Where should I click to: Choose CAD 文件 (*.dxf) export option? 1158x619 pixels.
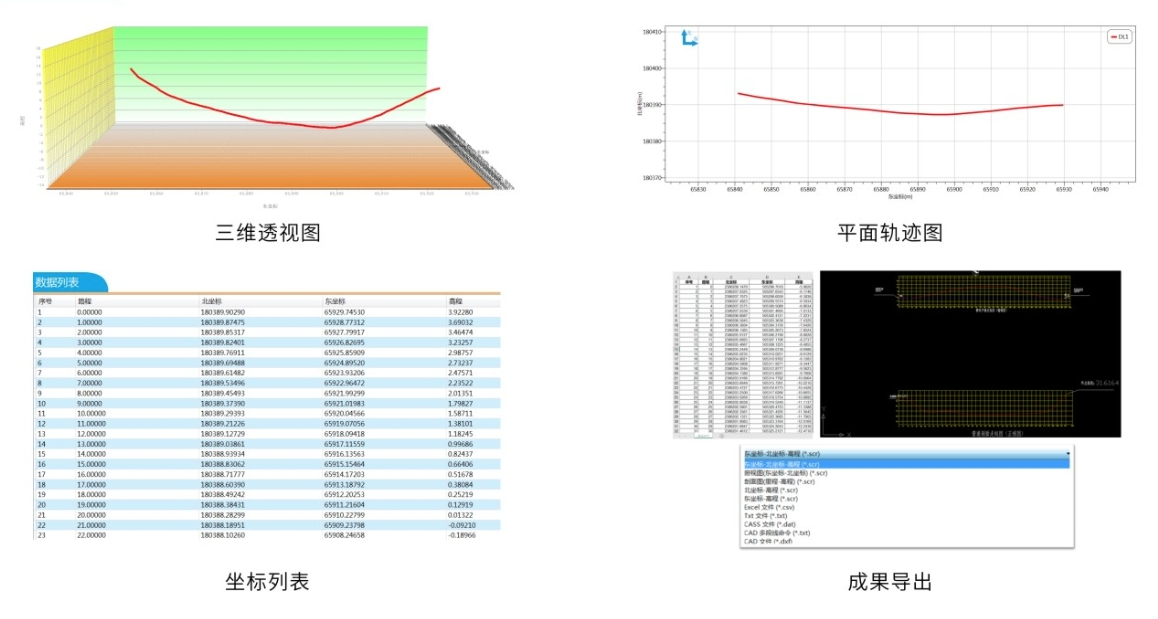pyautogui.click(x=768, y=541)
